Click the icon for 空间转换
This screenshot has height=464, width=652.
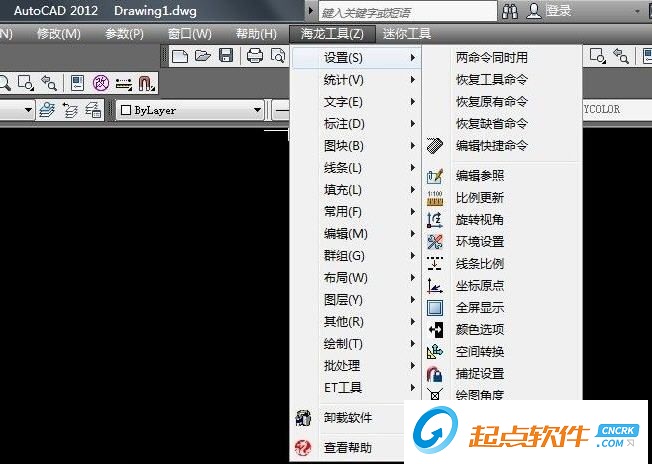coord(435,352)
